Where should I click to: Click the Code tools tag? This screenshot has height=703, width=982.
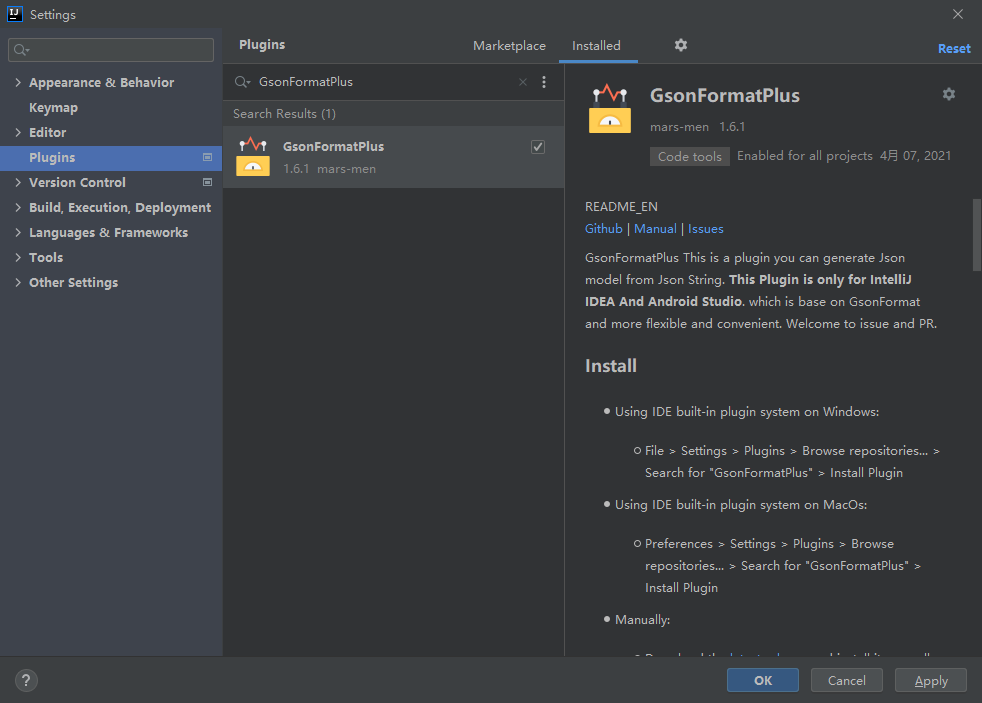click(690, 157)
